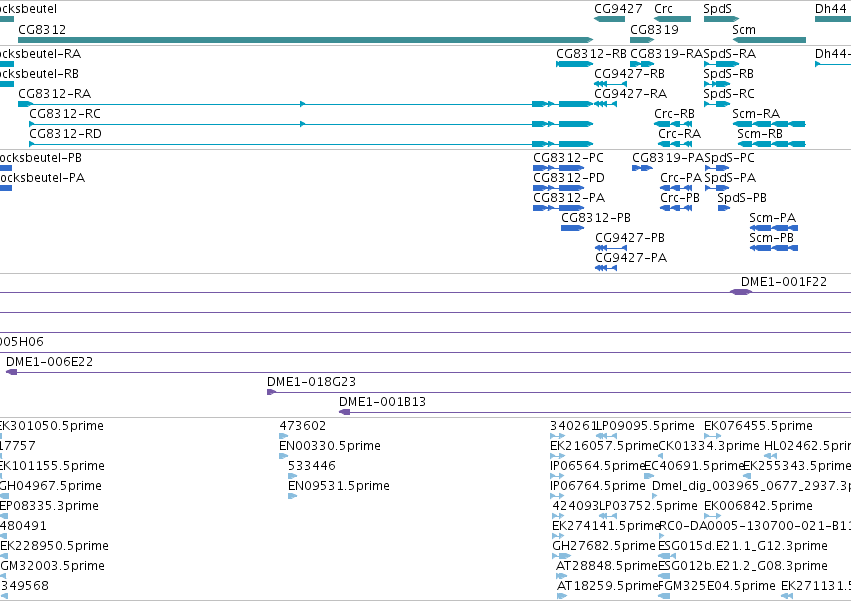Click protein Crc-PB label
The image size is (851, 601).
tap(680, 198)
